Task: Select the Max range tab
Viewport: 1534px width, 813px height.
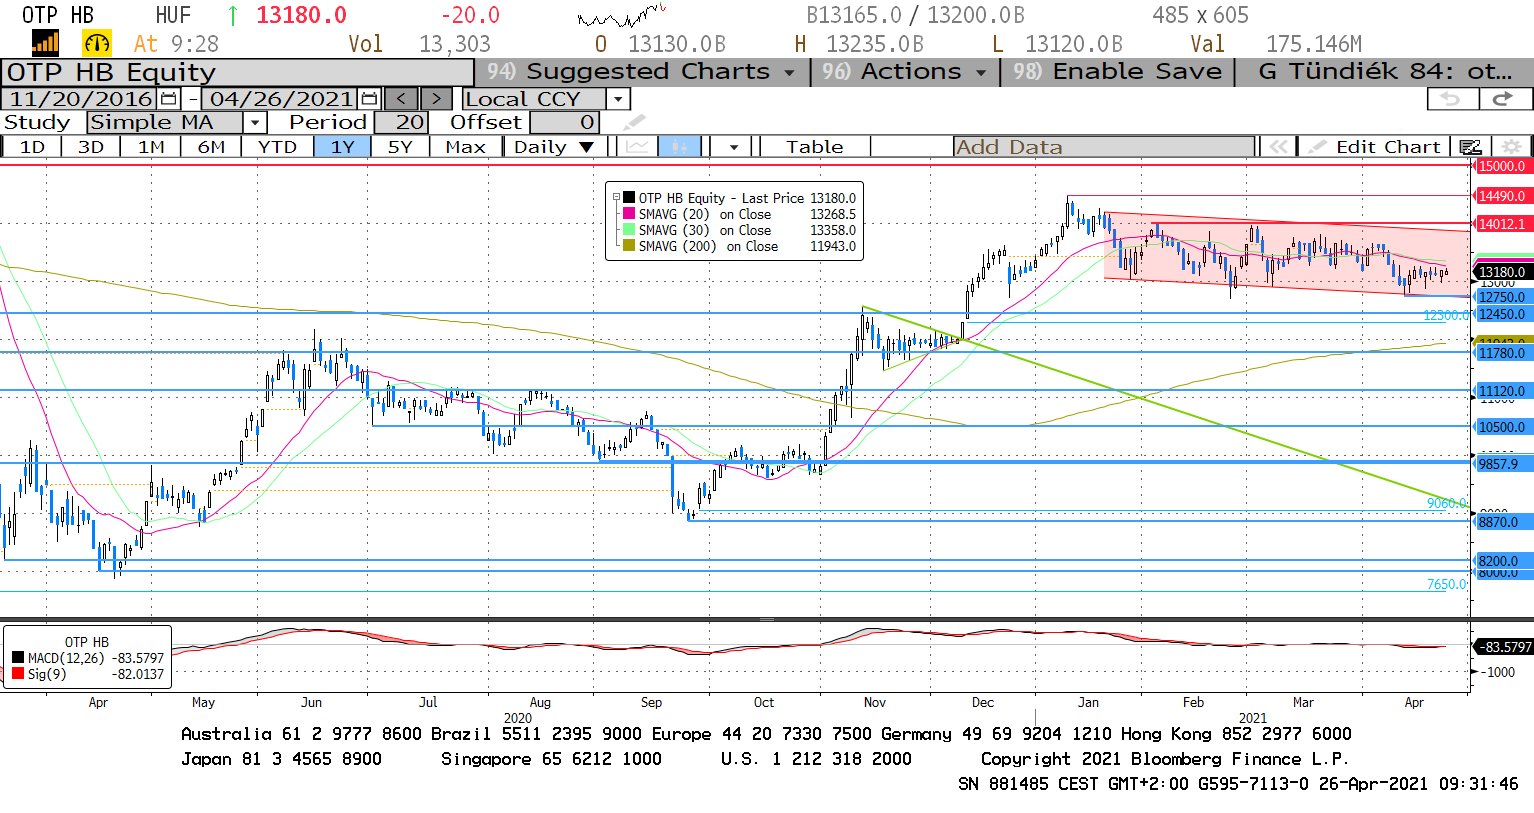Action: 465,147
